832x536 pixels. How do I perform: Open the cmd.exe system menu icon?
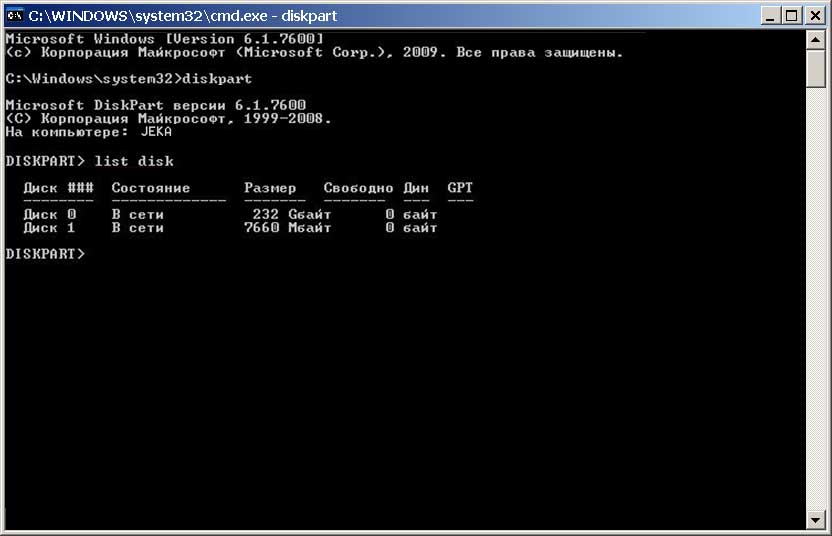pos(14,15)
